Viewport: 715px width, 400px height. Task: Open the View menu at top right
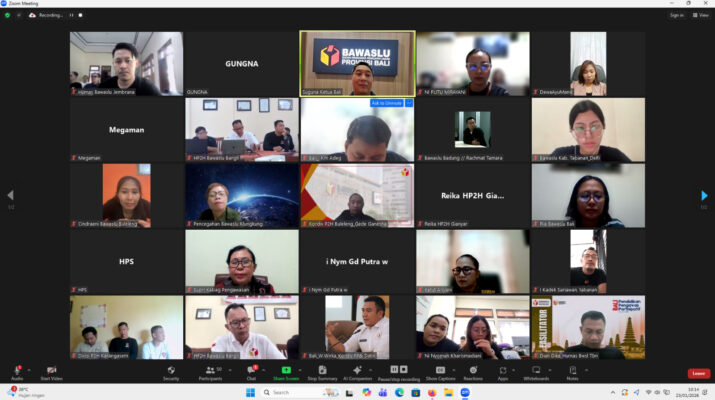[701, 15]
